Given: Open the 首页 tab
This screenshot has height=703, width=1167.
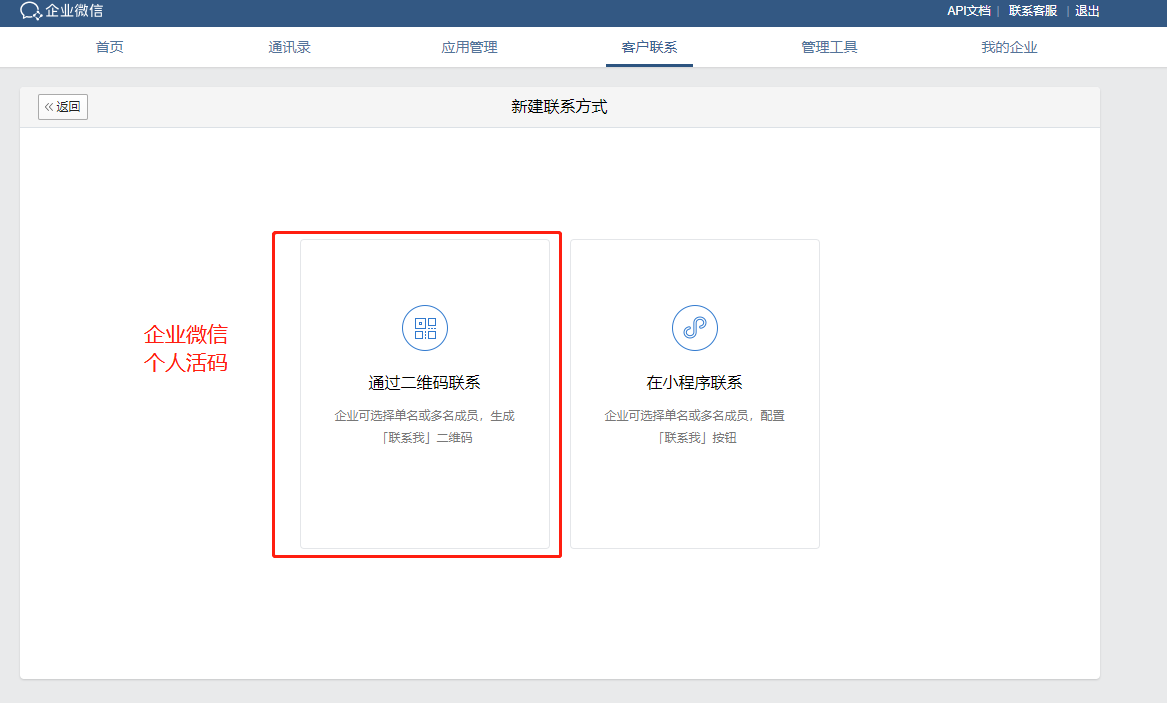Looking at the screenshot, I should (x=109, y=47).
